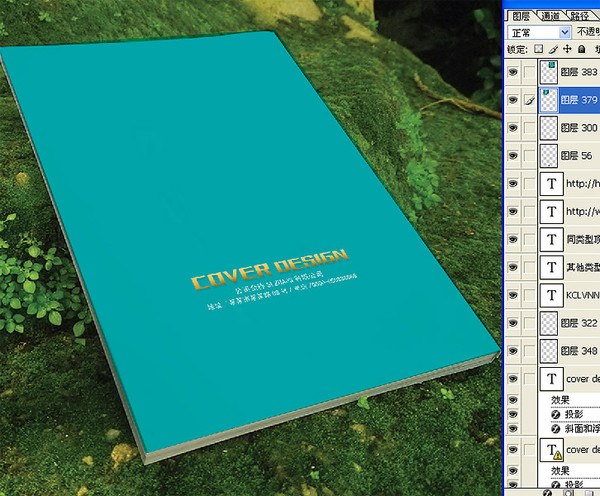Viewport: 600px width, 496px height.
Task: Click link box of layer 图层 322
Action: click(530, 323)
